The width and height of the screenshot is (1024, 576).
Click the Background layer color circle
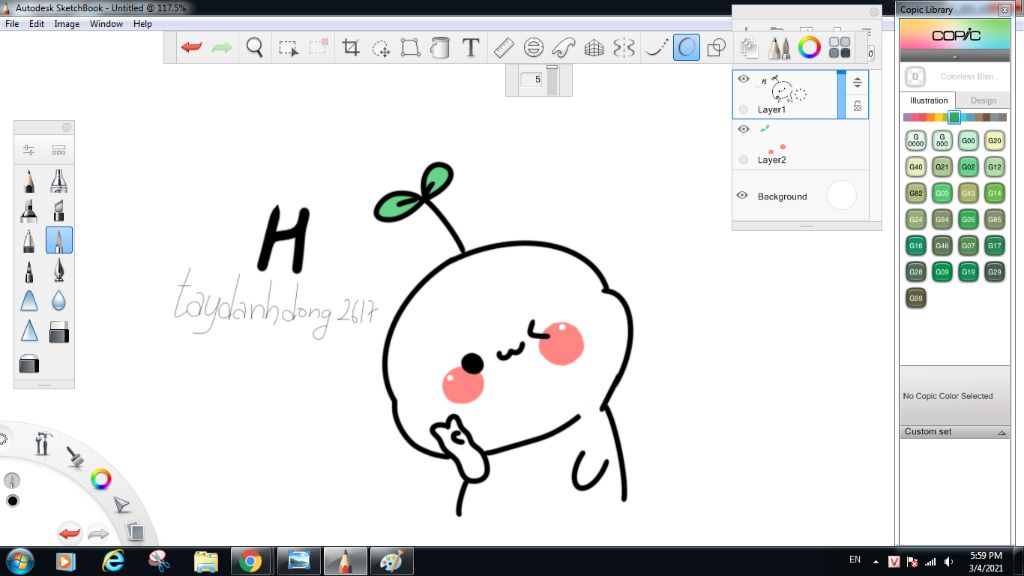pyautogui.click(x=841, y=195)
